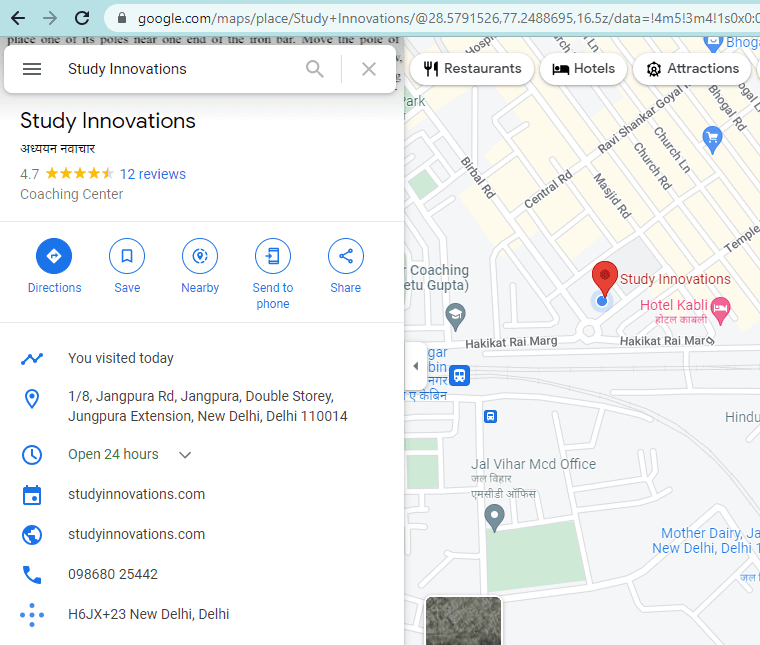This screenshot has width=760, height=645.
Task: Click the clock hours icon
Action: [32, 455]
